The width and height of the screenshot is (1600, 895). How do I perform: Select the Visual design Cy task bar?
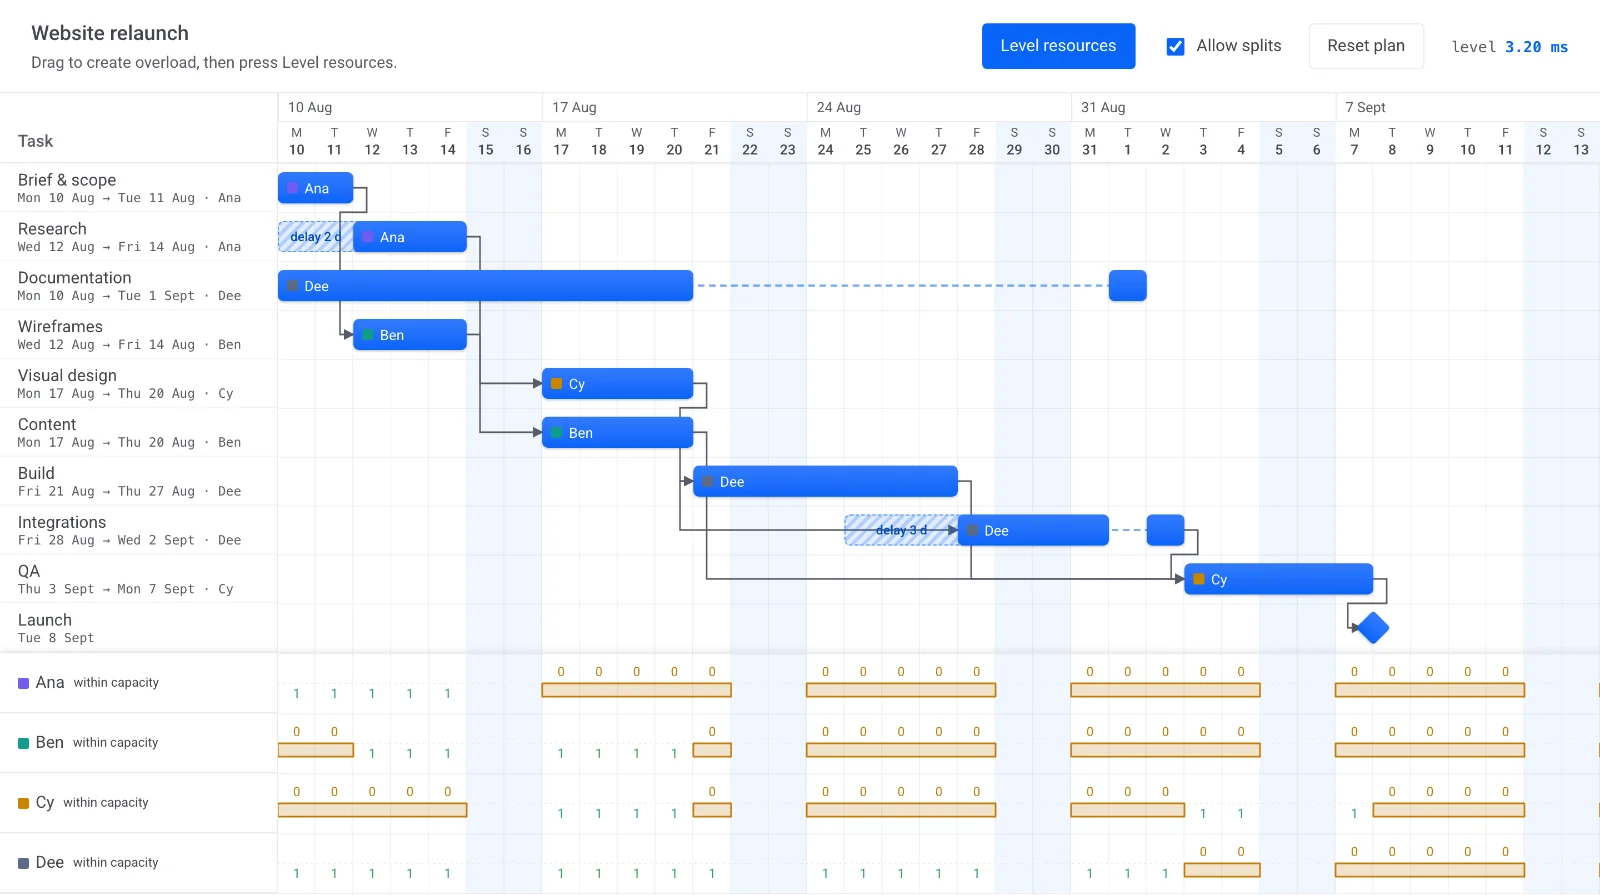pos(617,384)
